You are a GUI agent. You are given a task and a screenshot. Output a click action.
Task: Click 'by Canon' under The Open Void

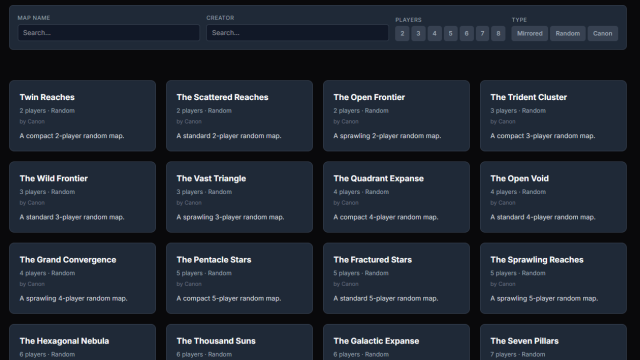coord(503,203)
